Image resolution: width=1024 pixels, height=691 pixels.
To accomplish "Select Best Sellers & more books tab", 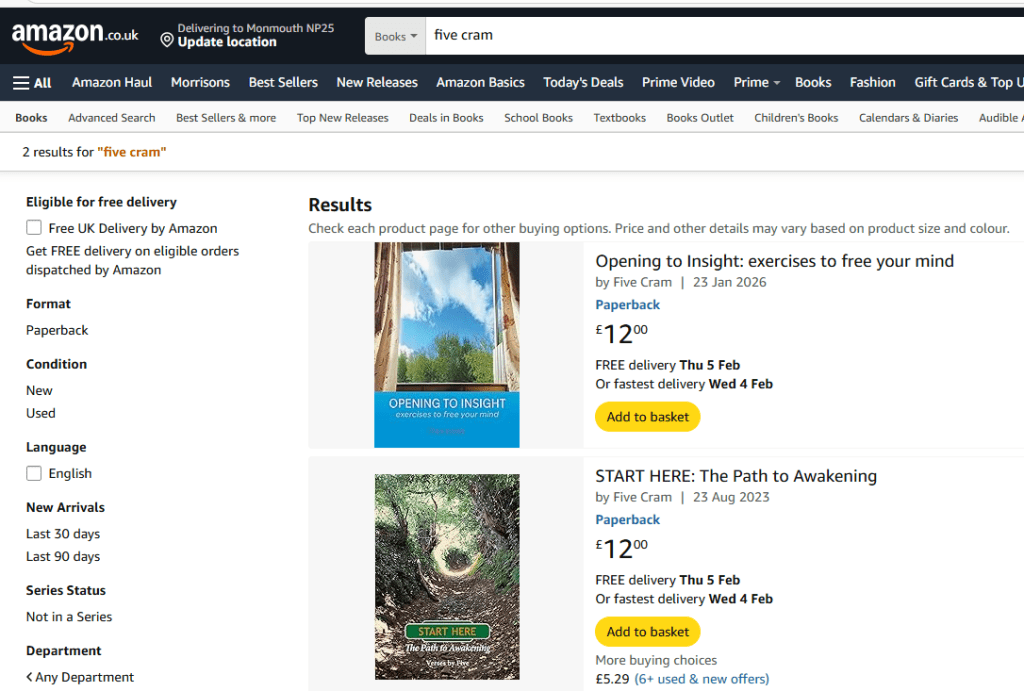I will 226,118.
